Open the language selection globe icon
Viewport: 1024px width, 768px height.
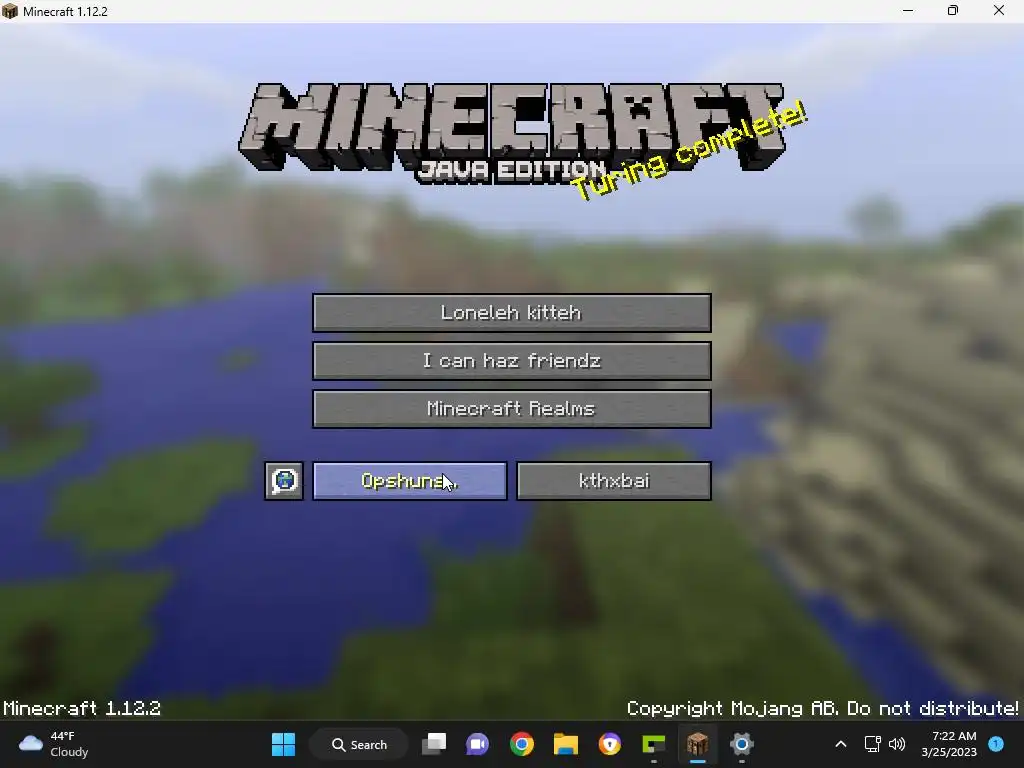(284, 481)
